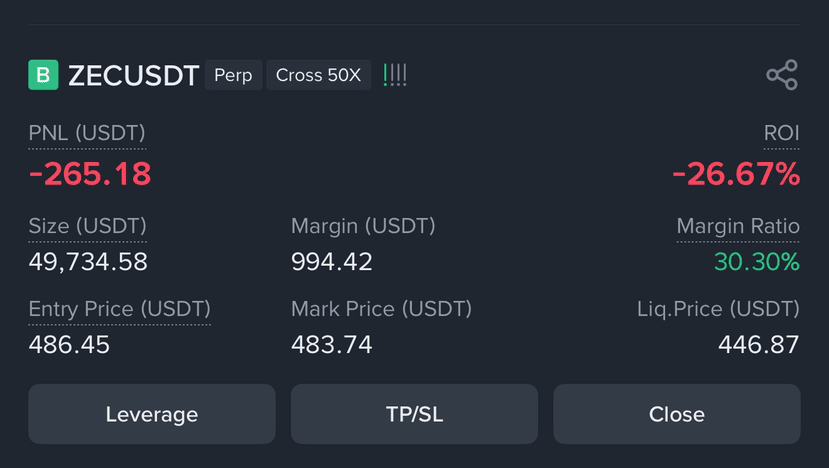Tap the Margin Ratio label
The image size is (829, 468).
pyautogui.click(x=738, y=226)
